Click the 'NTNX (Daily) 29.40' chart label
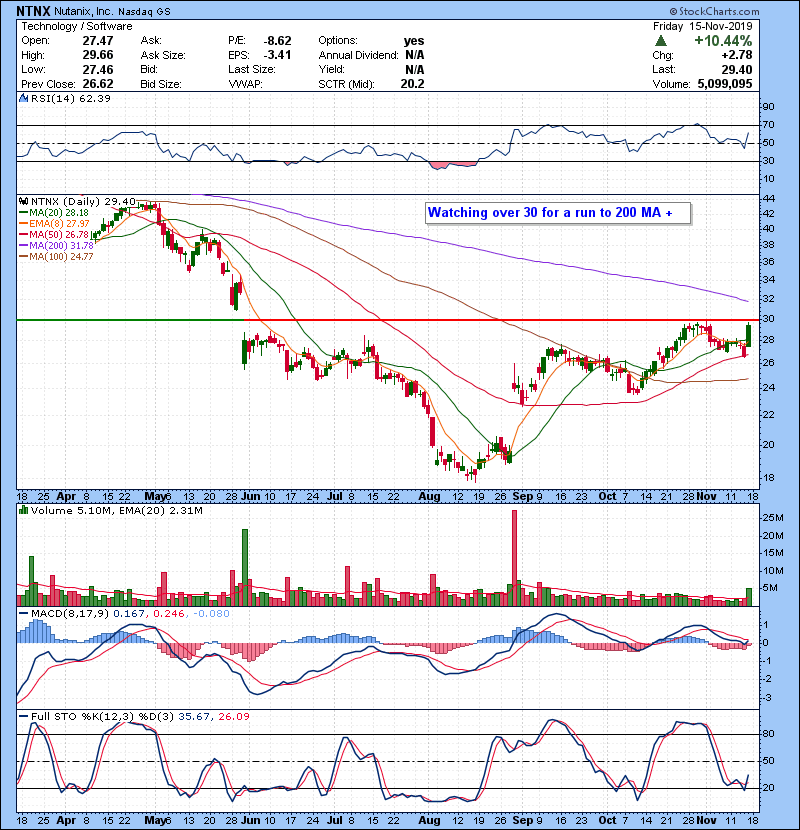Viewport: 800px width, 830px height. click(83, 201)
